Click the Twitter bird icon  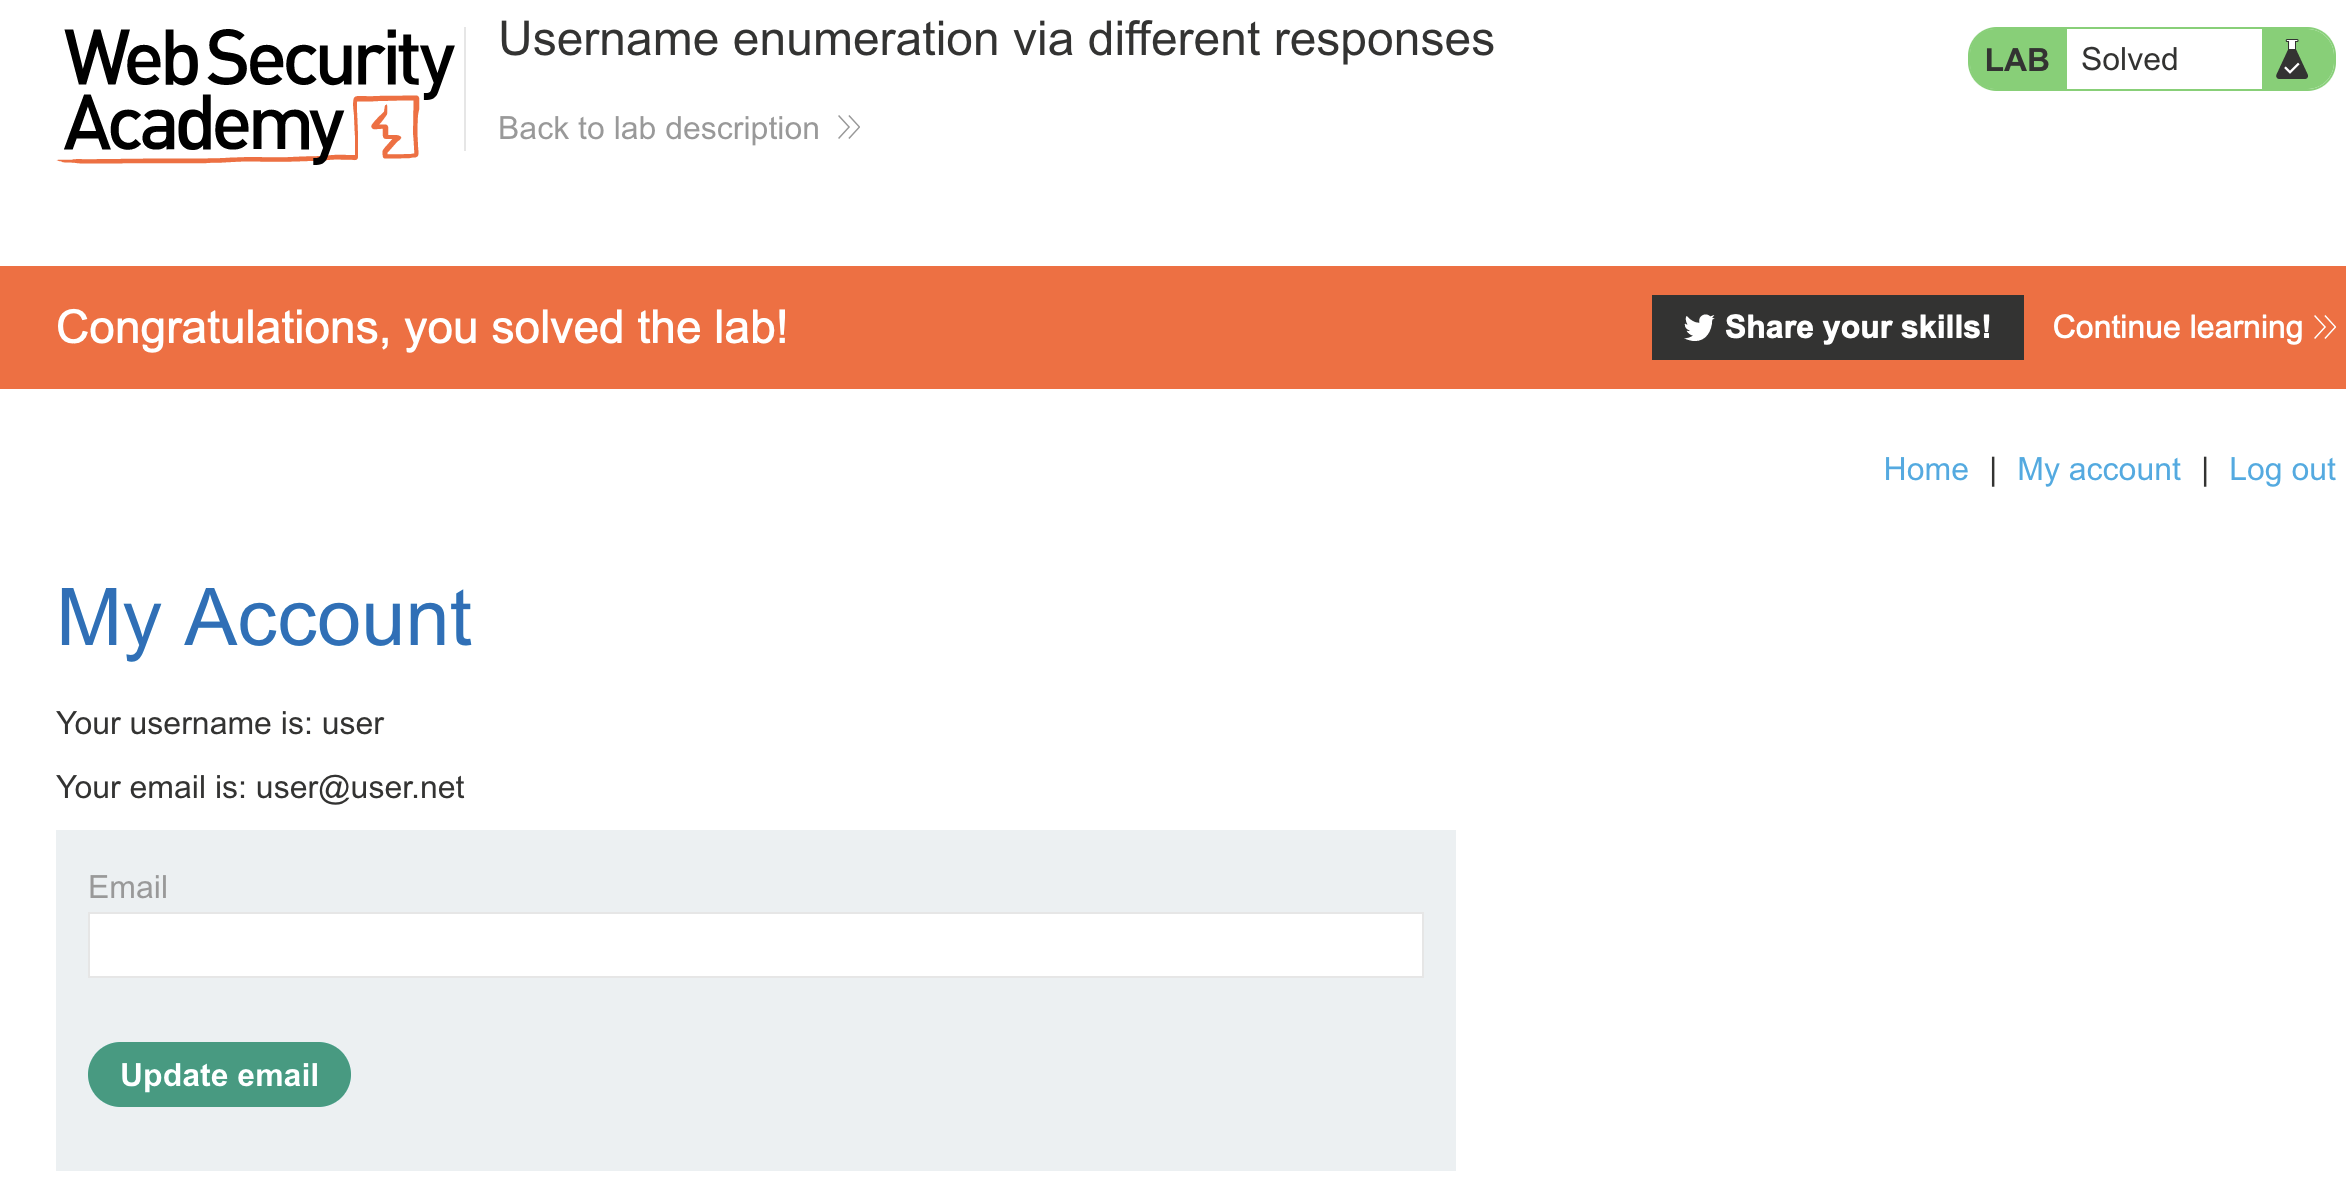[1698, 327]
